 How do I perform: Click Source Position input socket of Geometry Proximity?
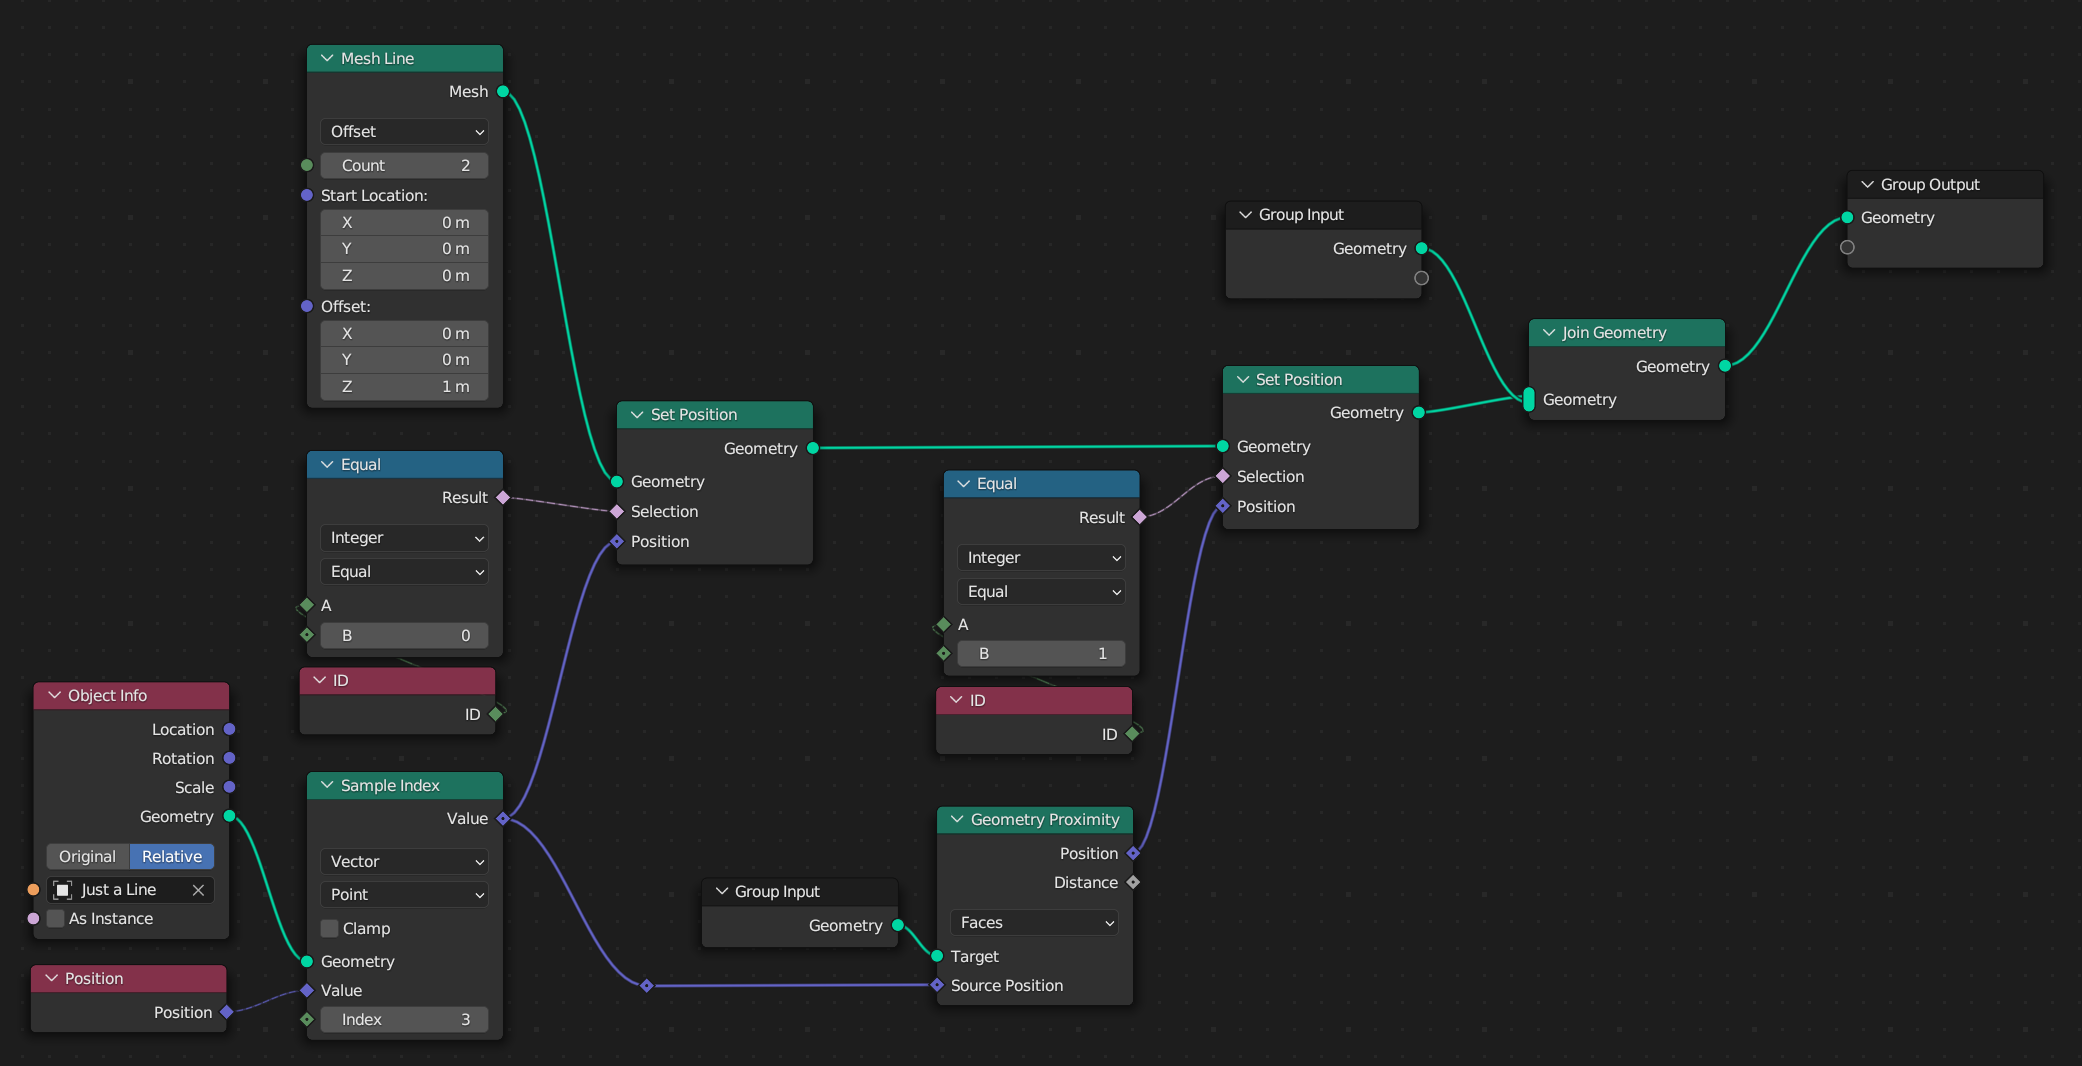937,985
